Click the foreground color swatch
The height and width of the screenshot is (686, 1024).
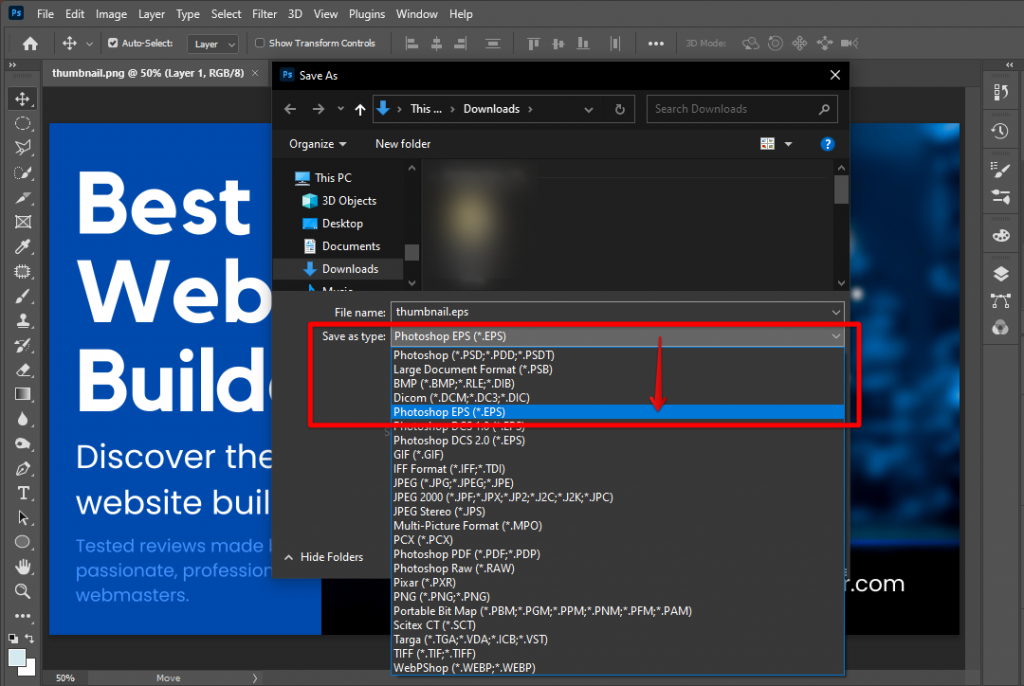pos(17,657)
